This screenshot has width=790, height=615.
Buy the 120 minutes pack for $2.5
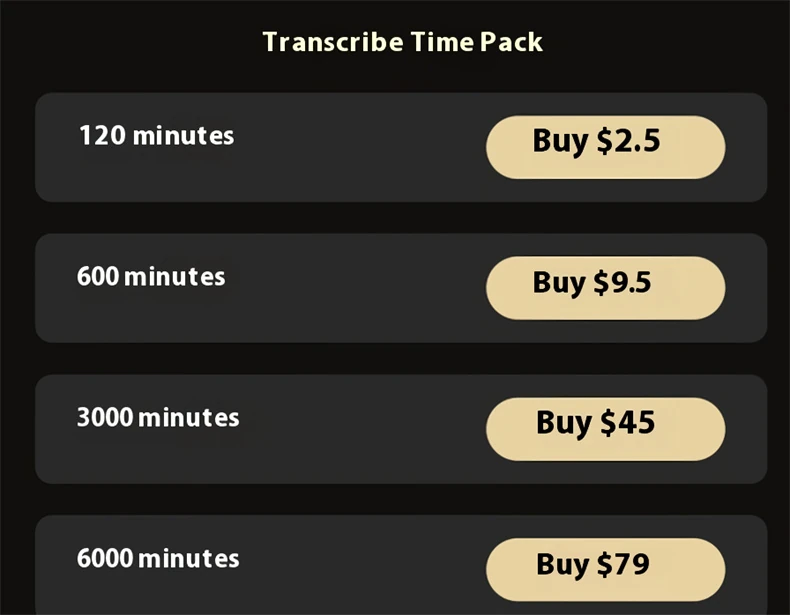pos(606,147)
